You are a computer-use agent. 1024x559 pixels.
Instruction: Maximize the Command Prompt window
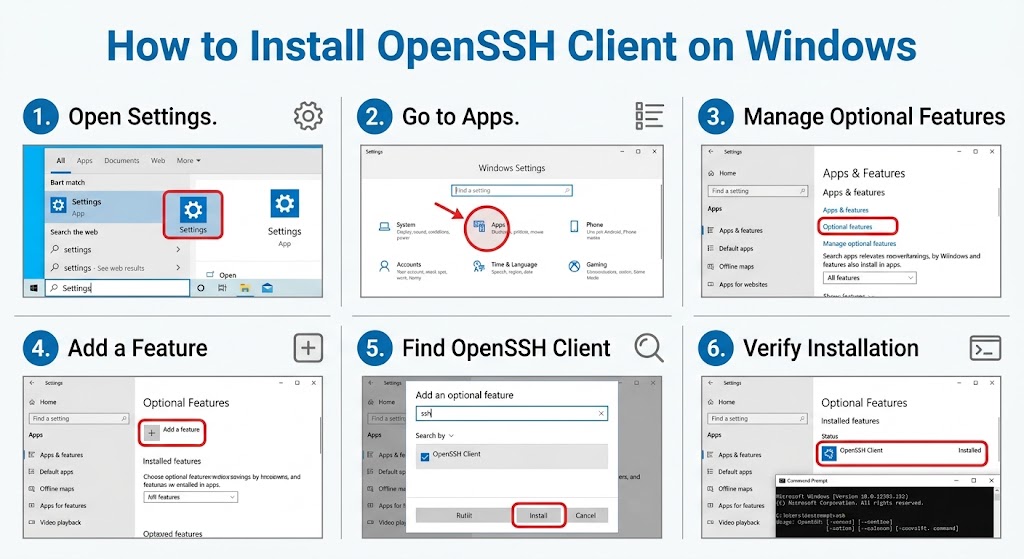point(973,481)
